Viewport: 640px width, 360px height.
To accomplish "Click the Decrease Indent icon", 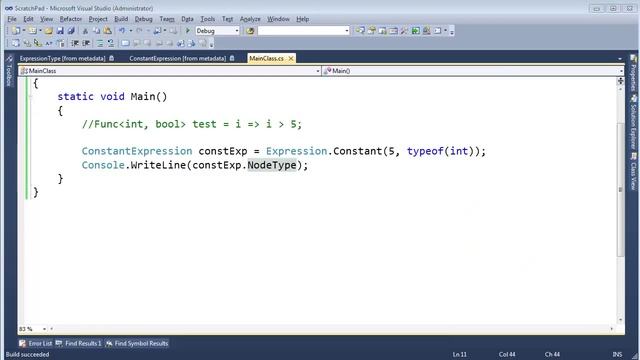I will coord(75,43).
